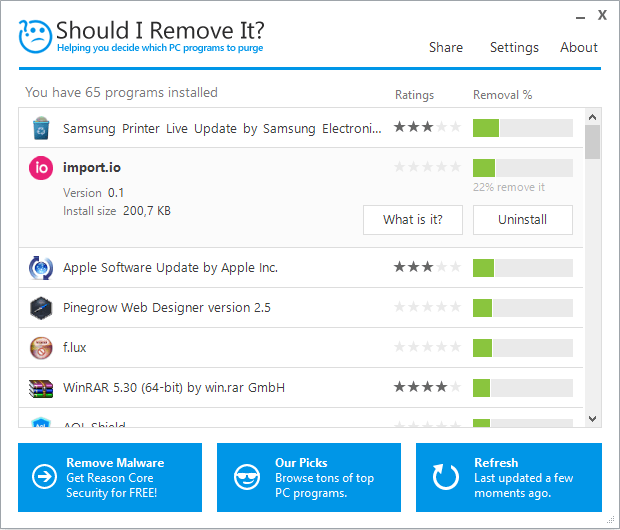Select Apple Software Update by Apple Inc.
Viewport: 620px width, 530px height.
pyautogui.click(x=170, y=268)
